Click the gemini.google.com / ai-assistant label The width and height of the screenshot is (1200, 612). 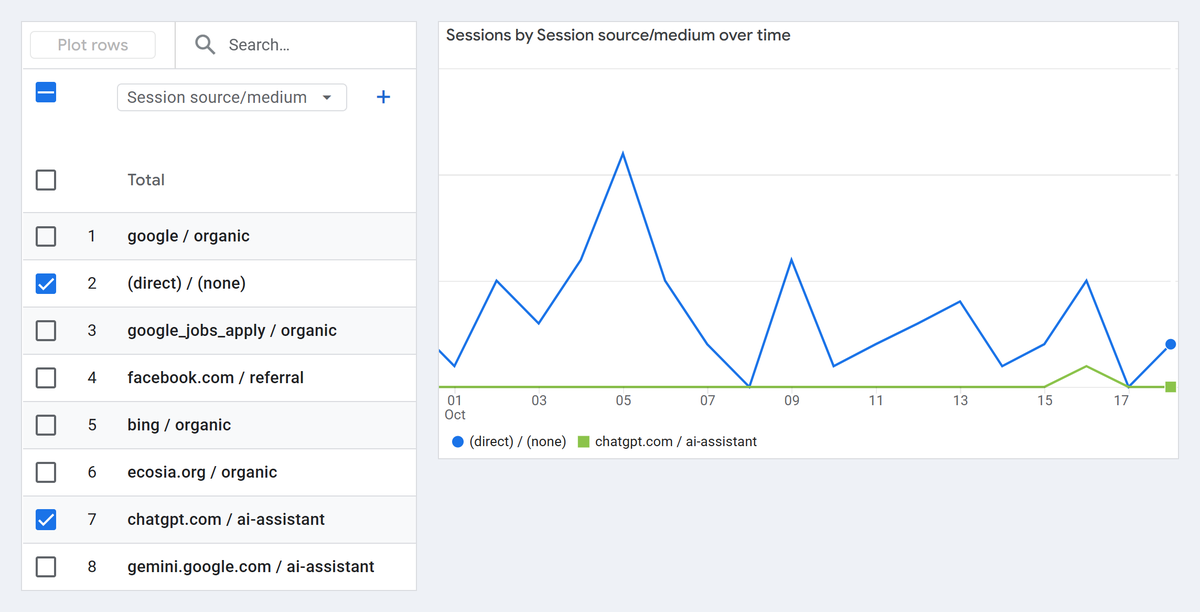251,567
